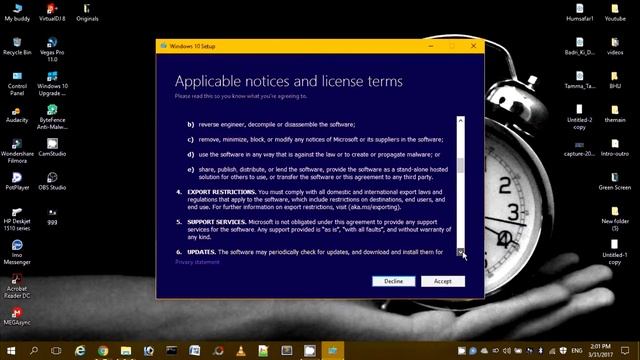Image resolution: width=640 pixels, height=360 pixels.
Task: Open the Privacy statement link
Action: [197, 262]
